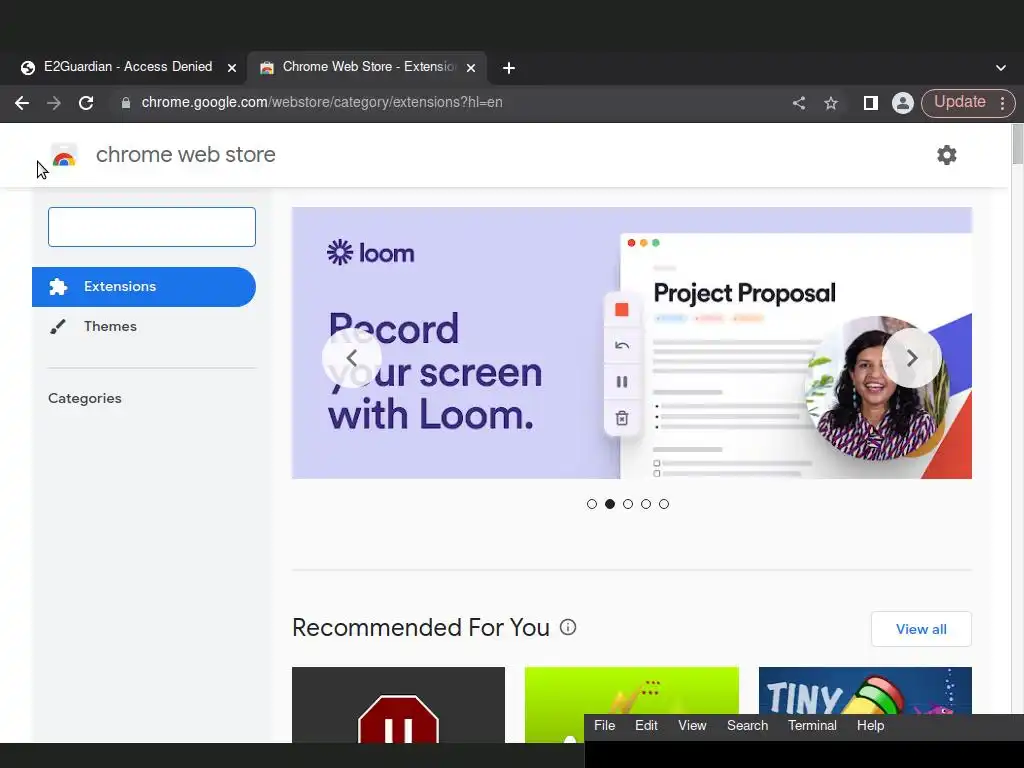Screen dimensions: 1024x768
Task: Click the page vertical scrollbar
Action: 1017,145
